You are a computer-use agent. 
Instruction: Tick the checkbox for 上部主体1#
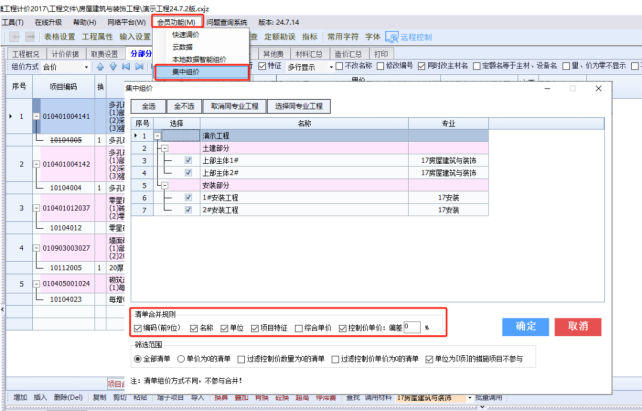[x=188, y=160]
